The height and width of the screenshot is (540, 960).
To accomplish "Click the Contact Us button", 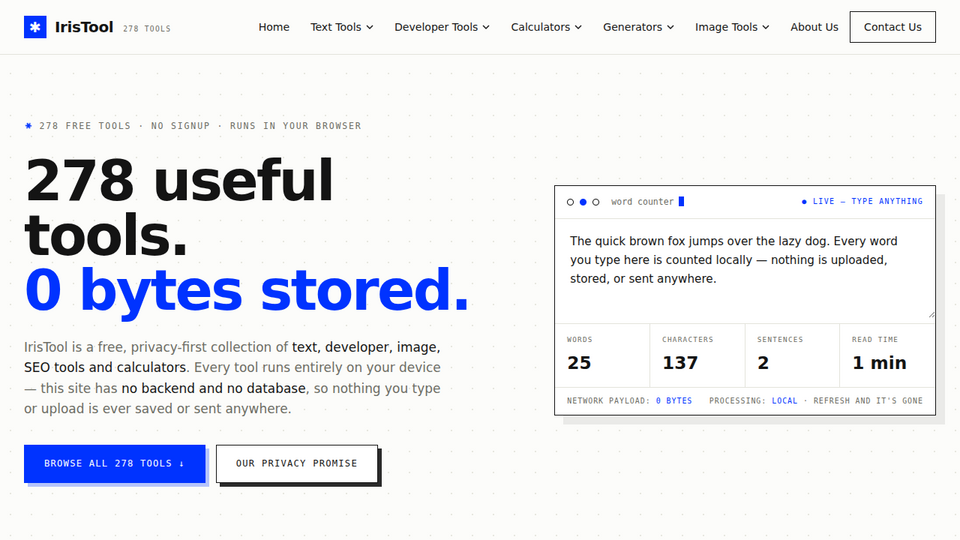I will tap(892, 27).
